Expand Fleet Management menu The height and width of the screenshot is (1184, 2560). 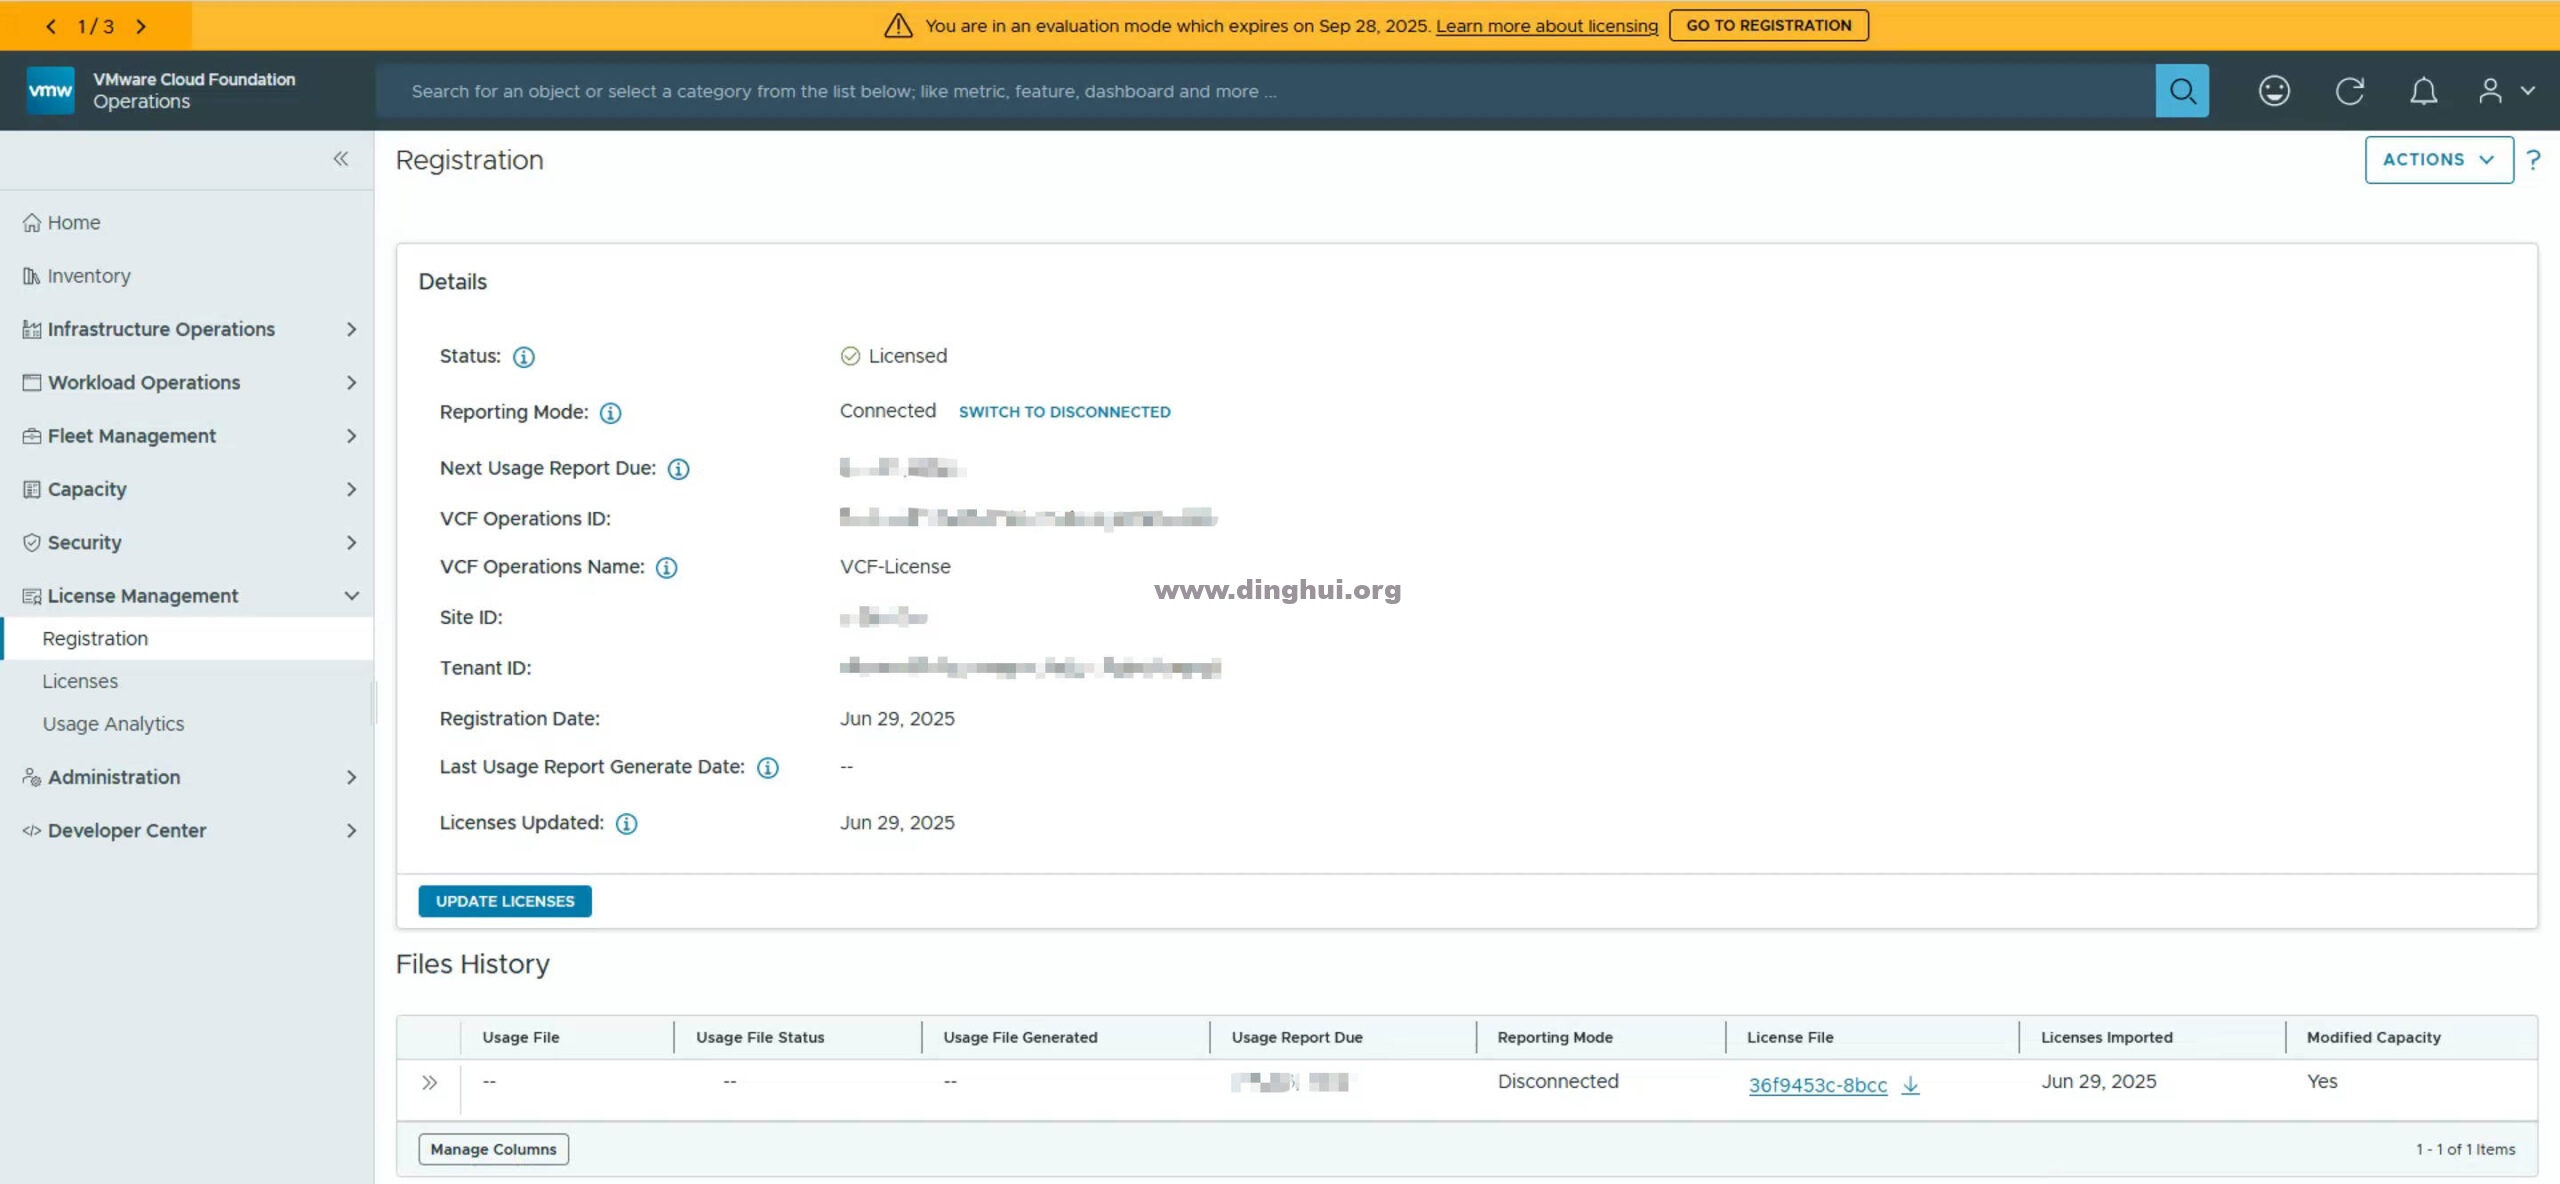tap(187, 436)
